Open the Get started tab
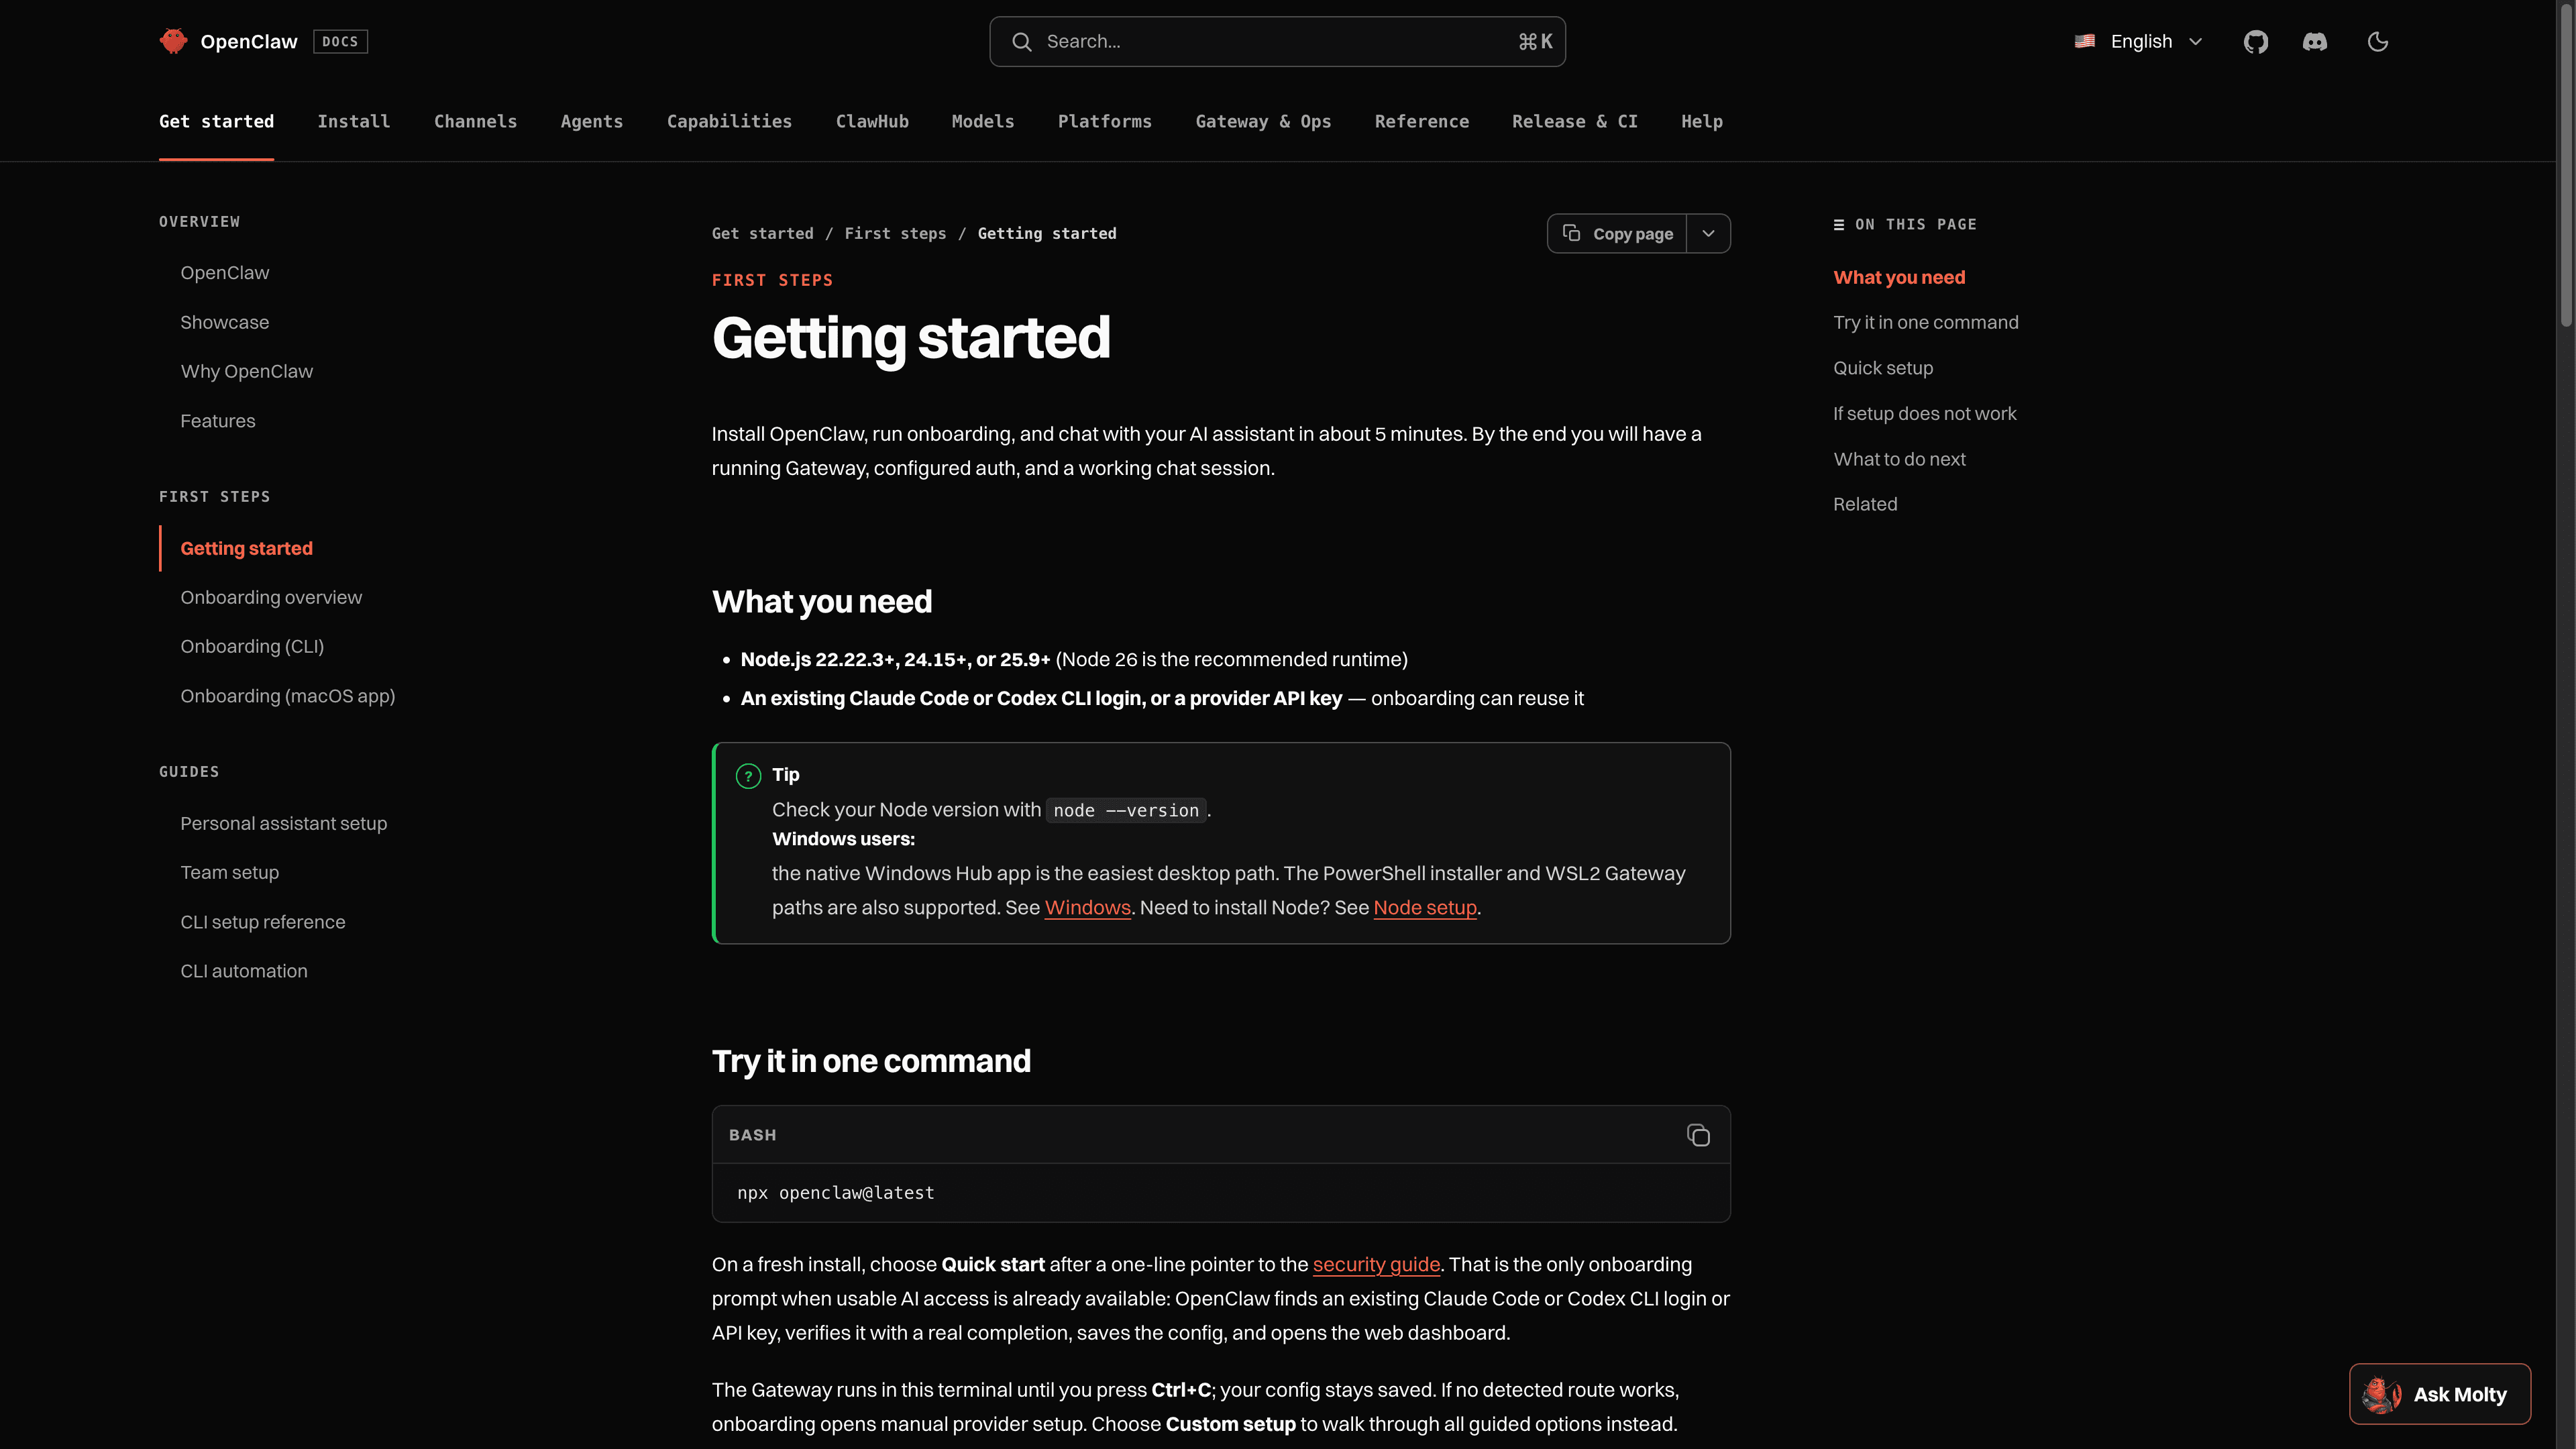The image size is (2576, 1449). coord(216,121)
